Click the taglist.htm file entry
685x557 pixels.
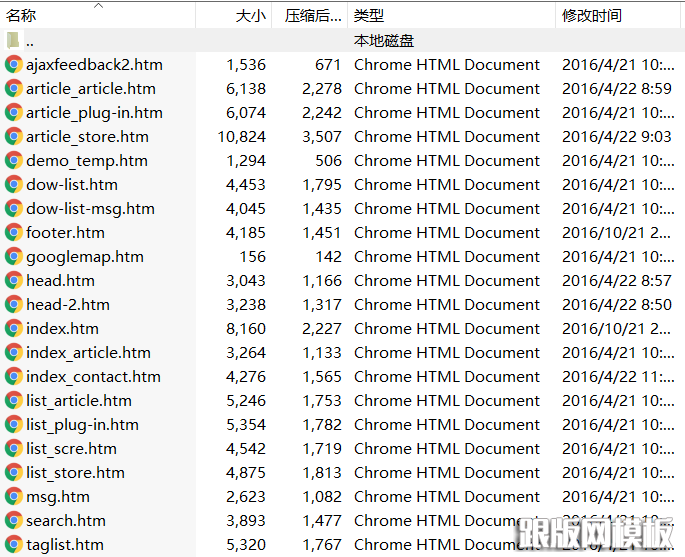(x=64, y=545)
